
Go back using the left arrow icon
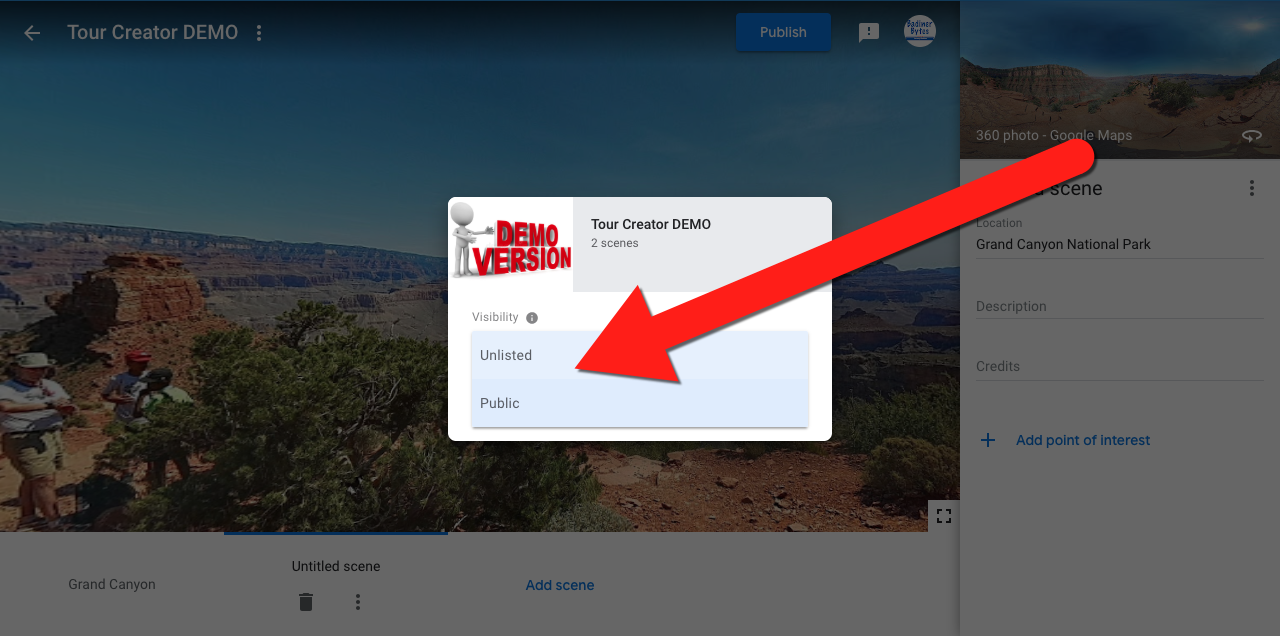pos(32,33)
